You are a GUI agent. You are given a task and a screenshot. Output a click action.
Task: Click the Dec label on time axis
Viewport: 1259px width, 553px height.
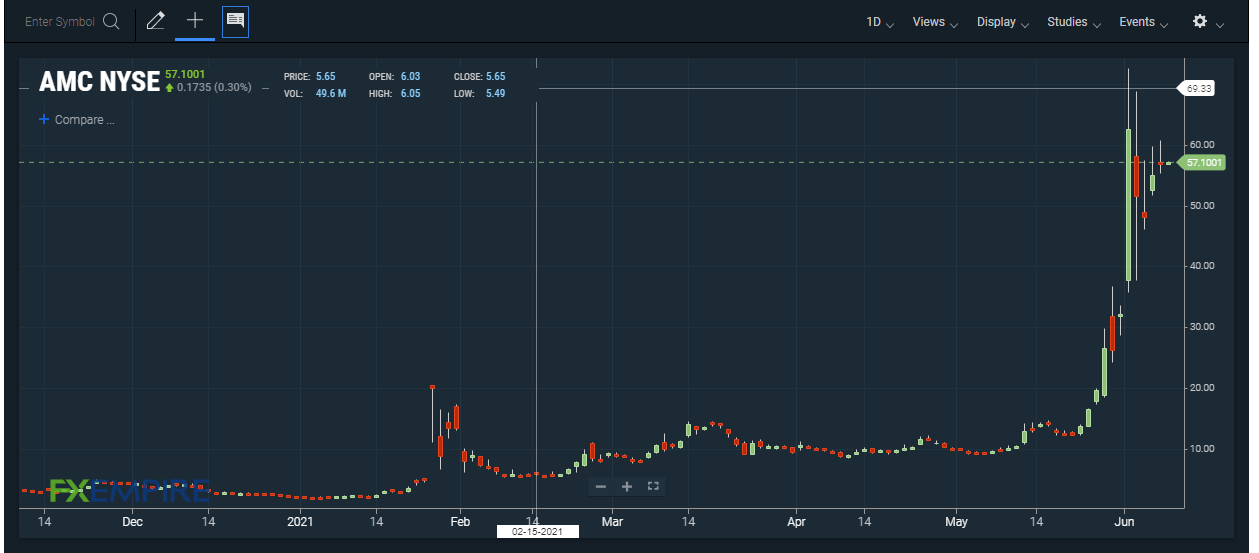[x=132, y=521]
